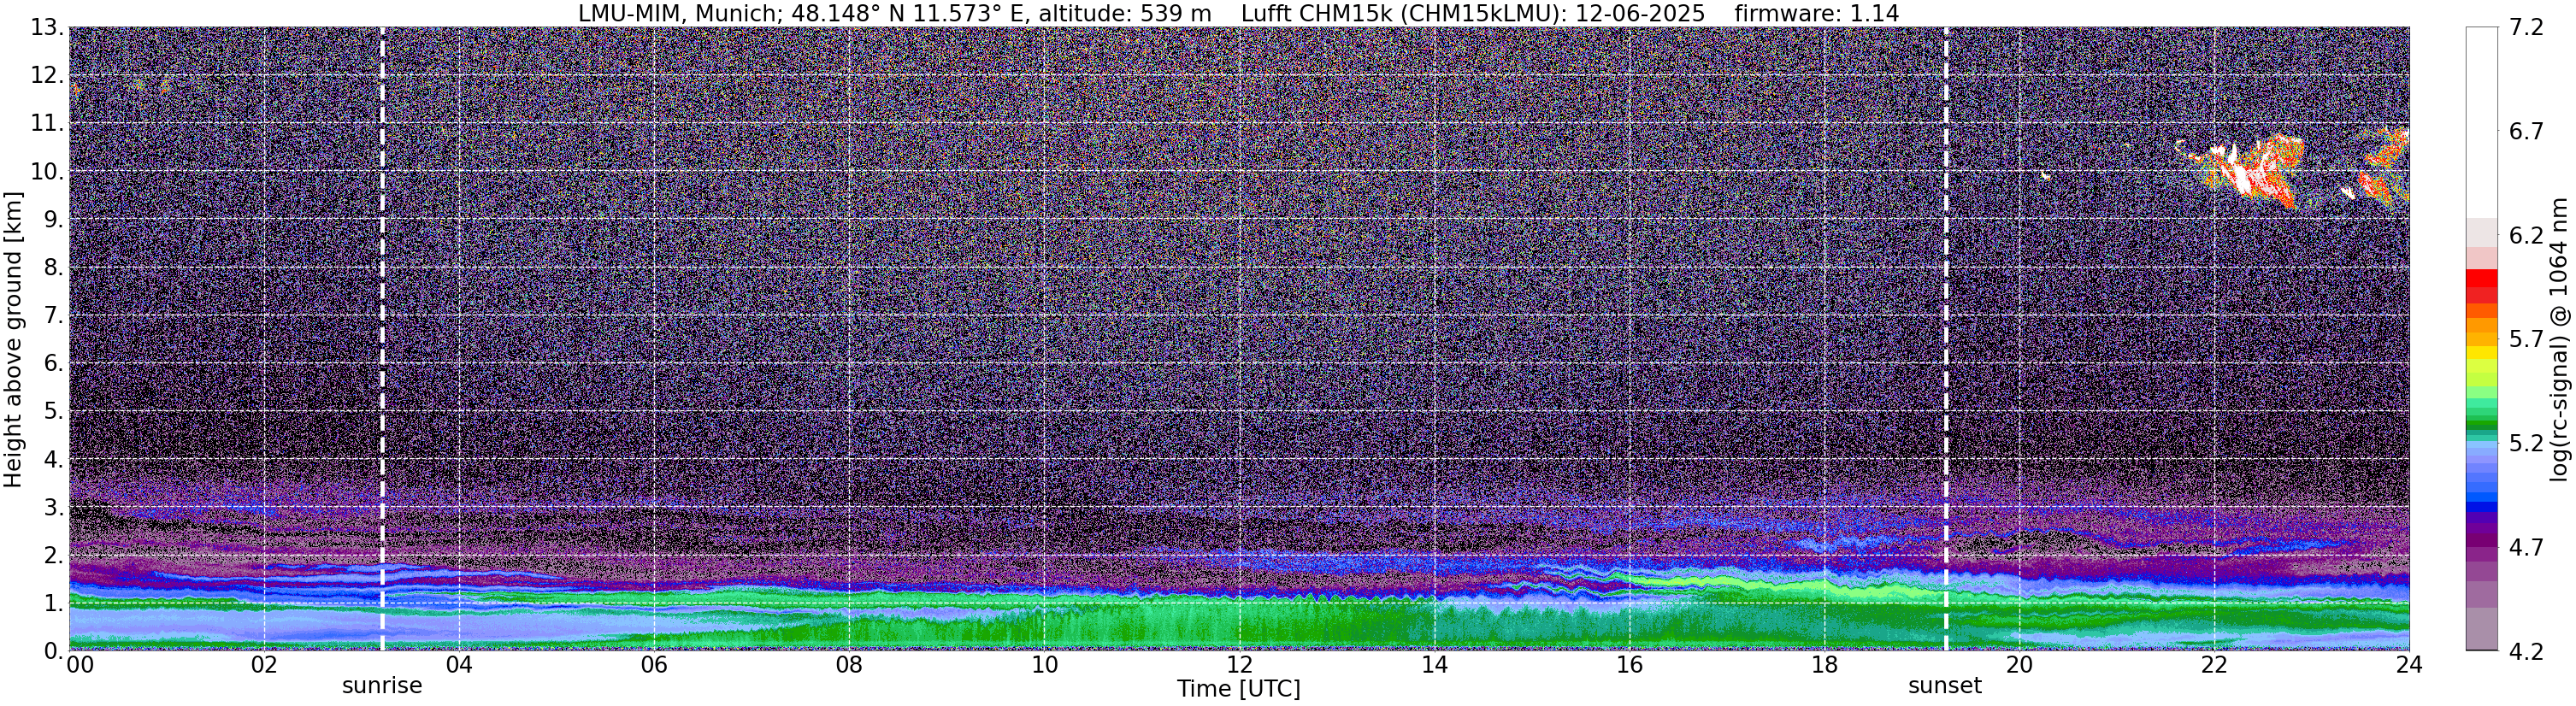Click colorbar tick value 5.7
The width and height of the screenshot is (2576, 706).
pos(2526,339)
